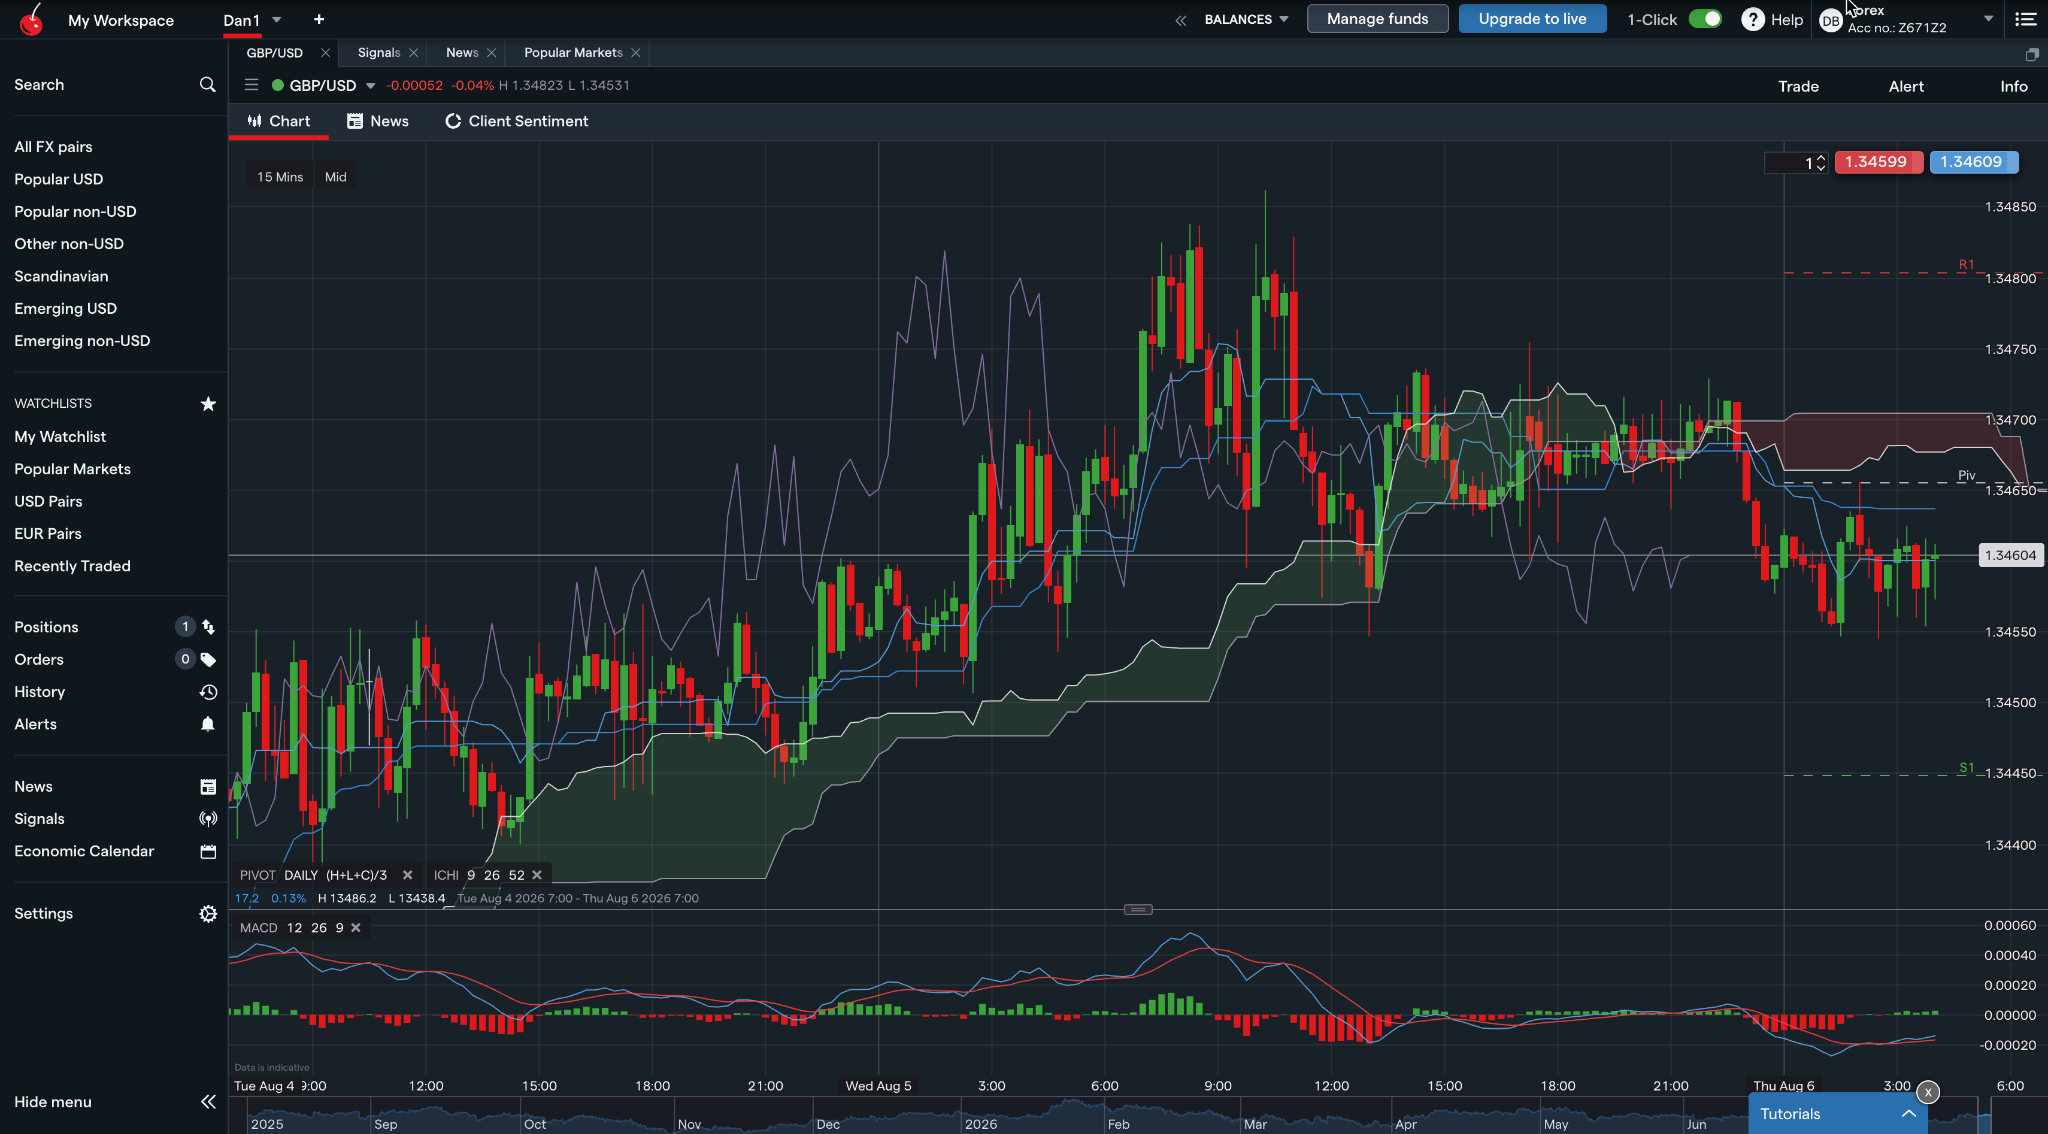Remove the MACD indicator
The width and height of the screenshot is (2048, 1134).
pyautogui.click(x=355, y=928)
